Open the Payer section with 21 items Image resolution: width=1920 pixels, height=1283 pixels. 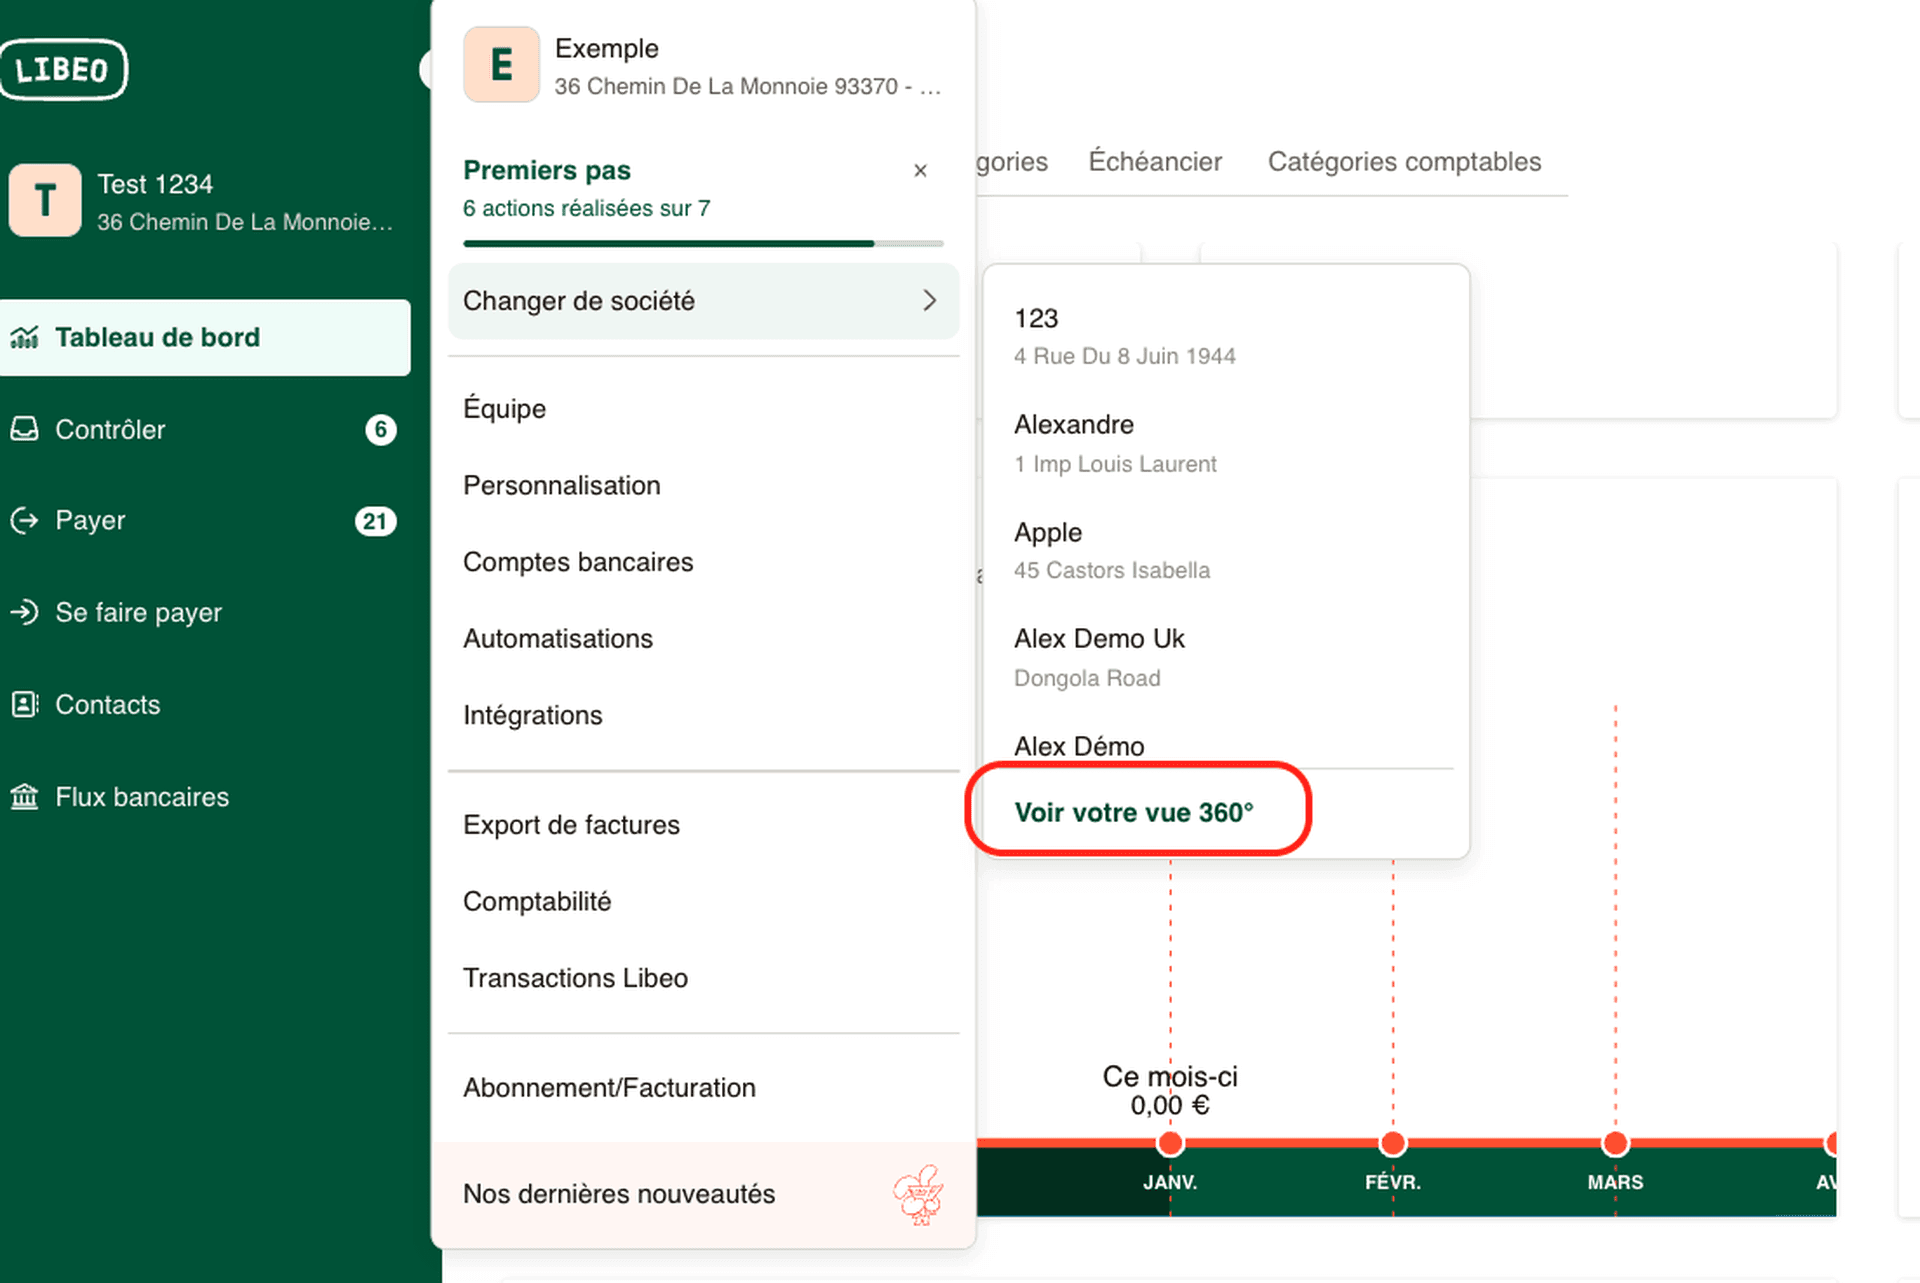[x=90, y=519]
